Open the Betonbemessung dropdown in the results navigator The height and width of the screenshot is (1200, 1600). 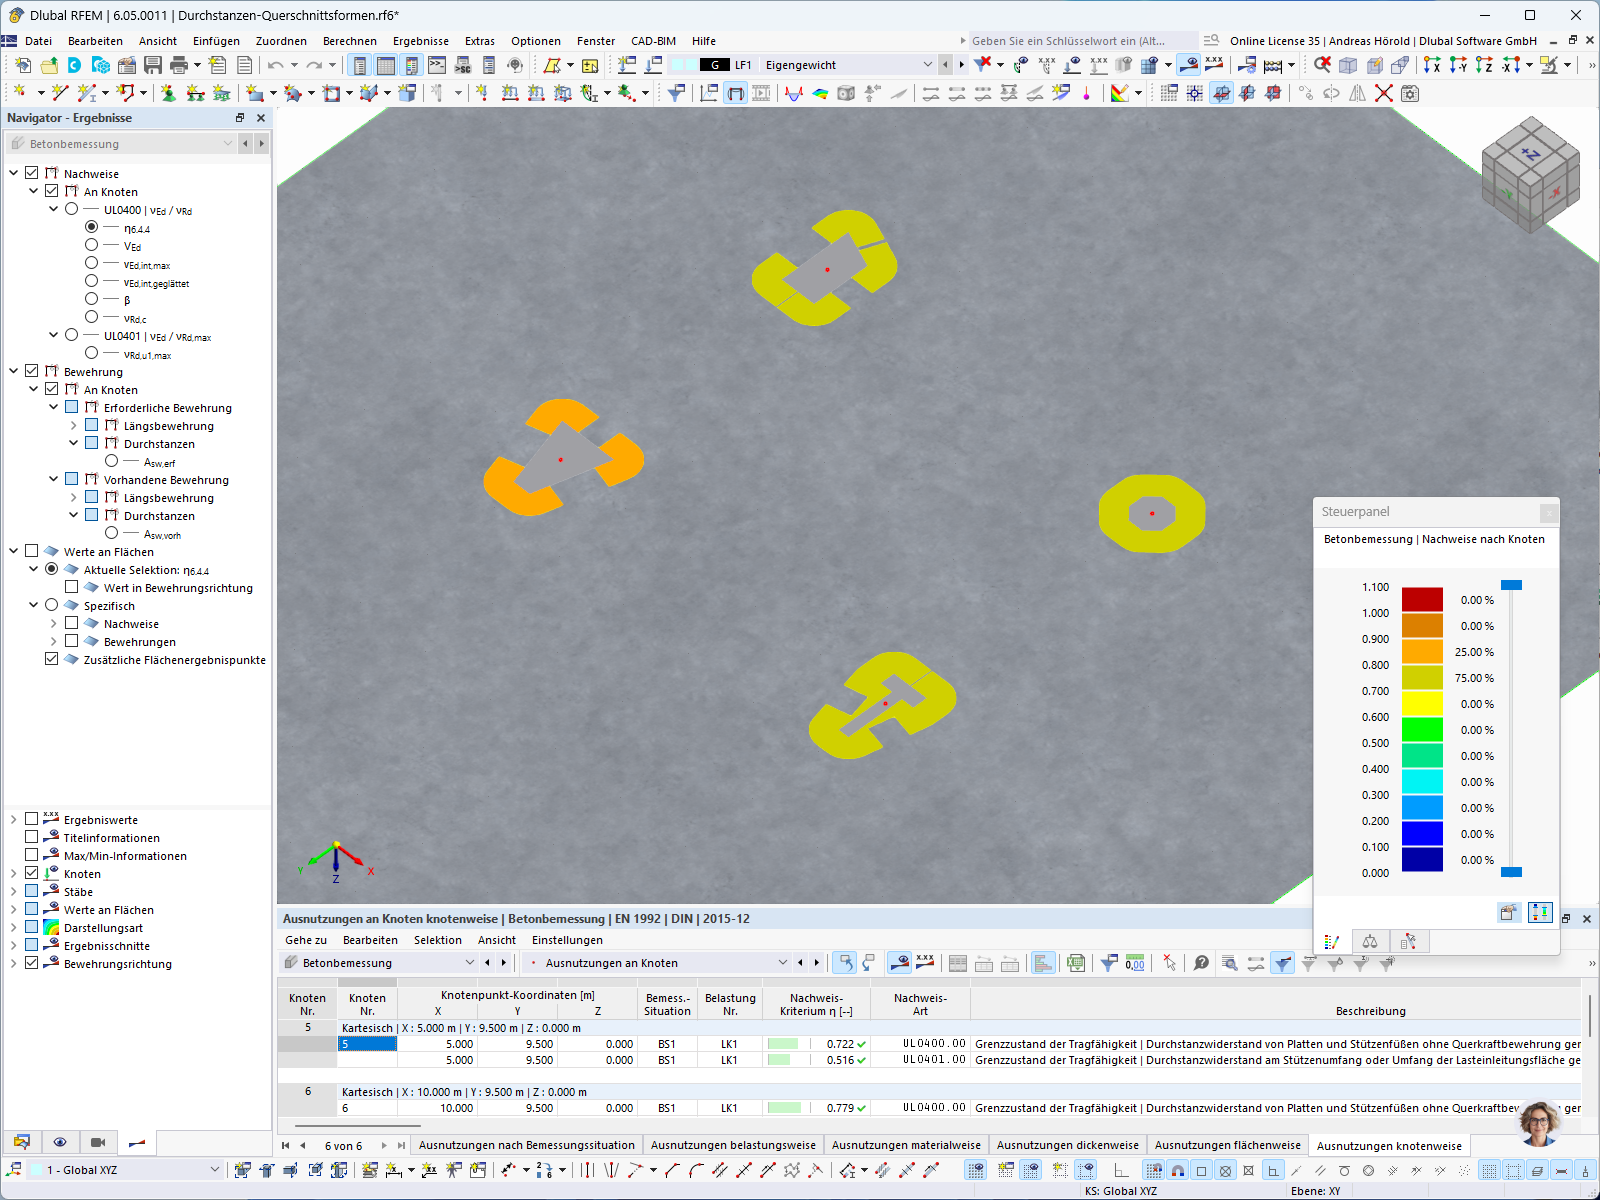tap(226, 143)
